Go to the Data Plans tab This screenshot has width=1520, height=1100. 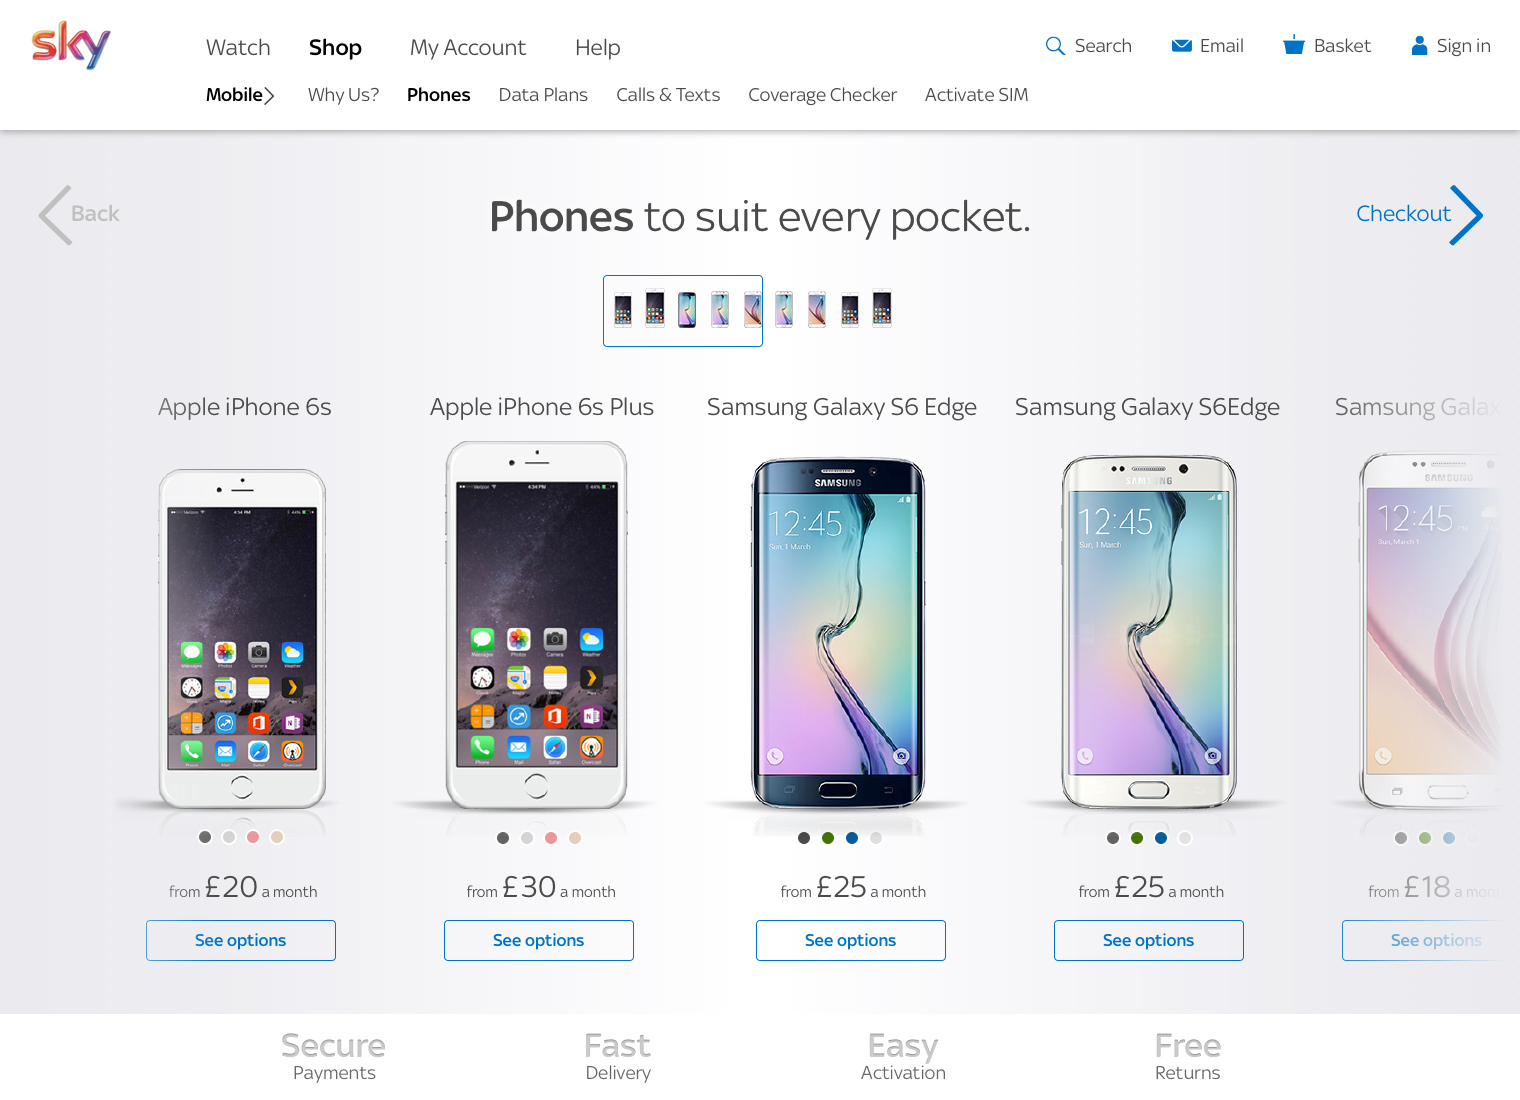(x=543, y=95)
